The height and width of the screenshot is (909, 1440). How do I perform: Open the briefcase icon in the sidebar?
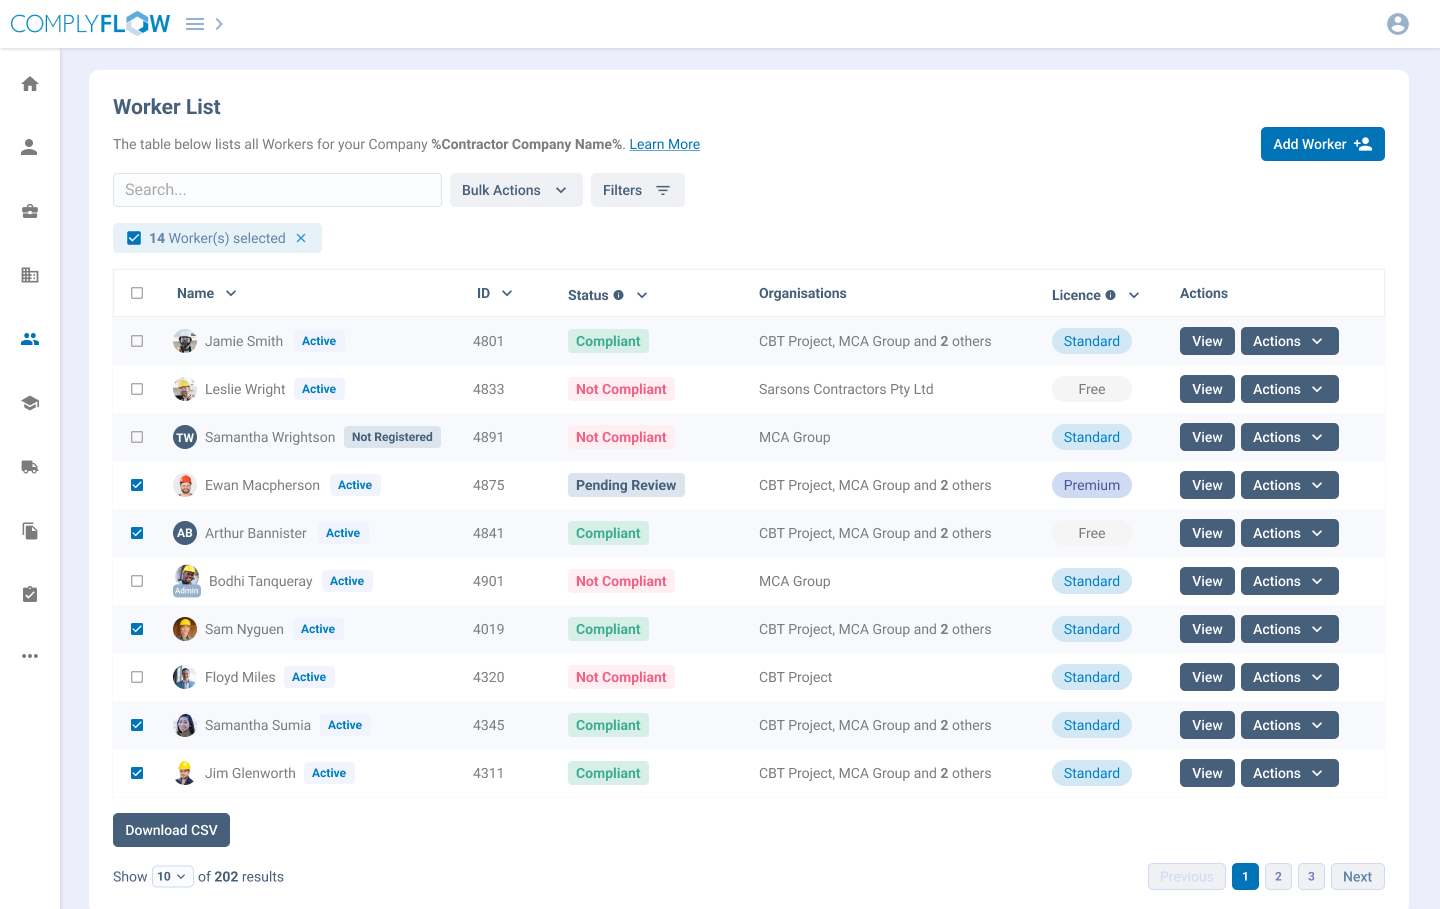[30, 211]
